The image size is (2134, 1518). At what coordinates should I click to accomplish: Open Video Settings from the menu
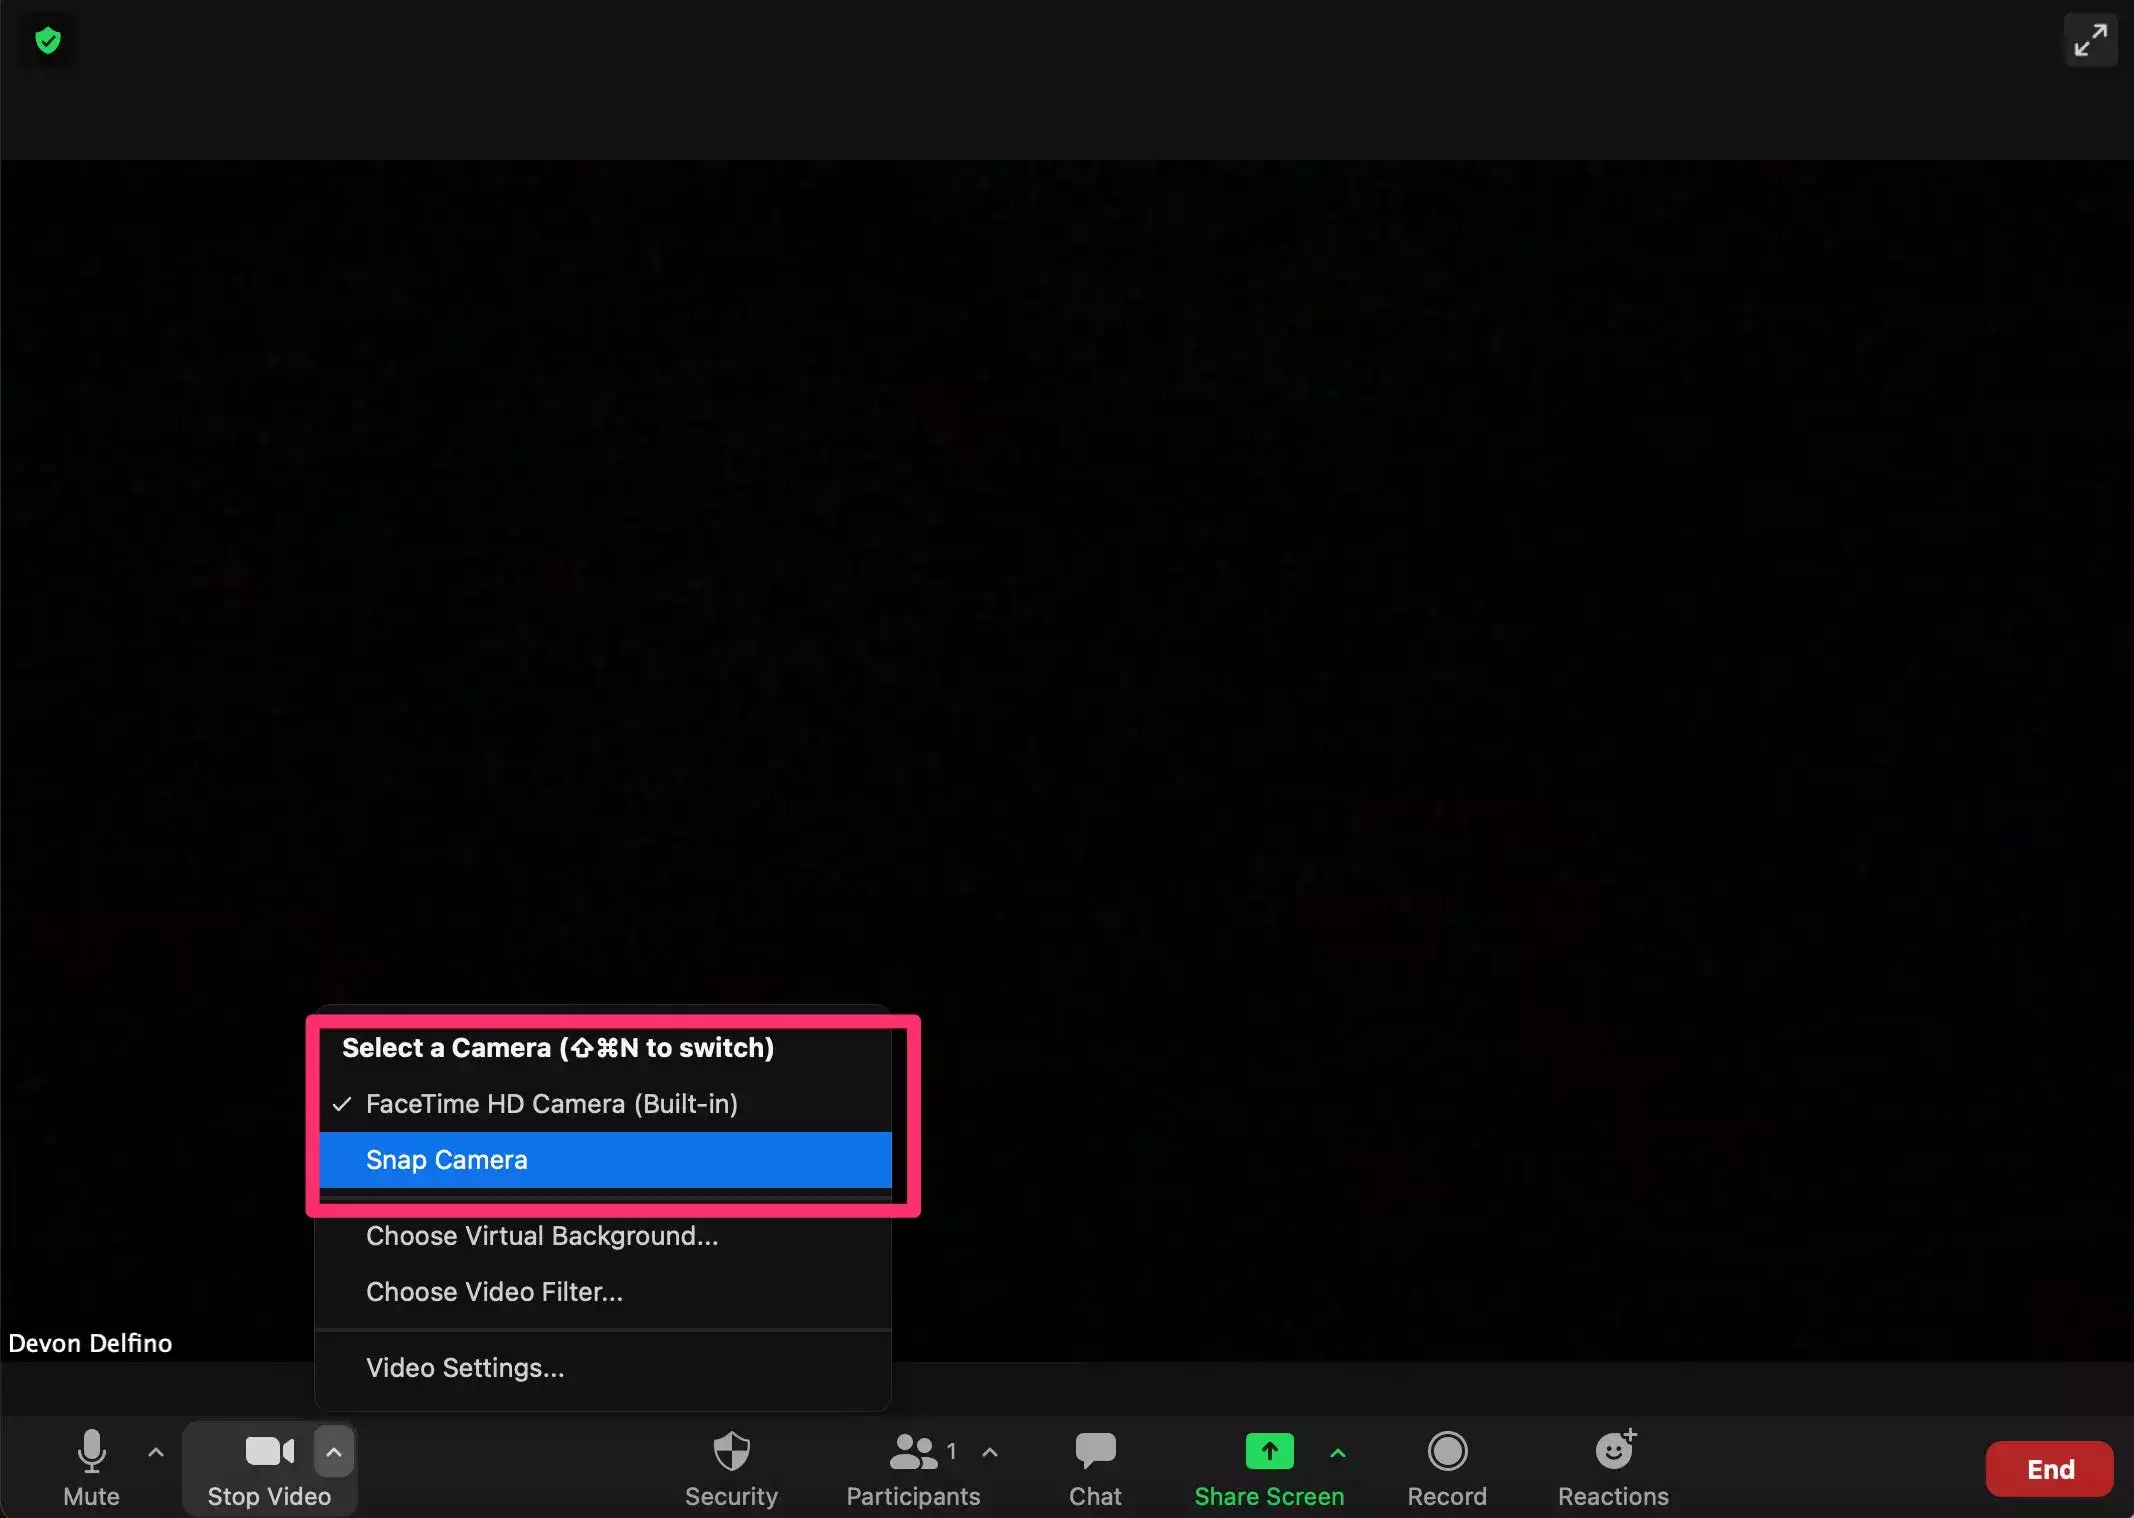465,1368
